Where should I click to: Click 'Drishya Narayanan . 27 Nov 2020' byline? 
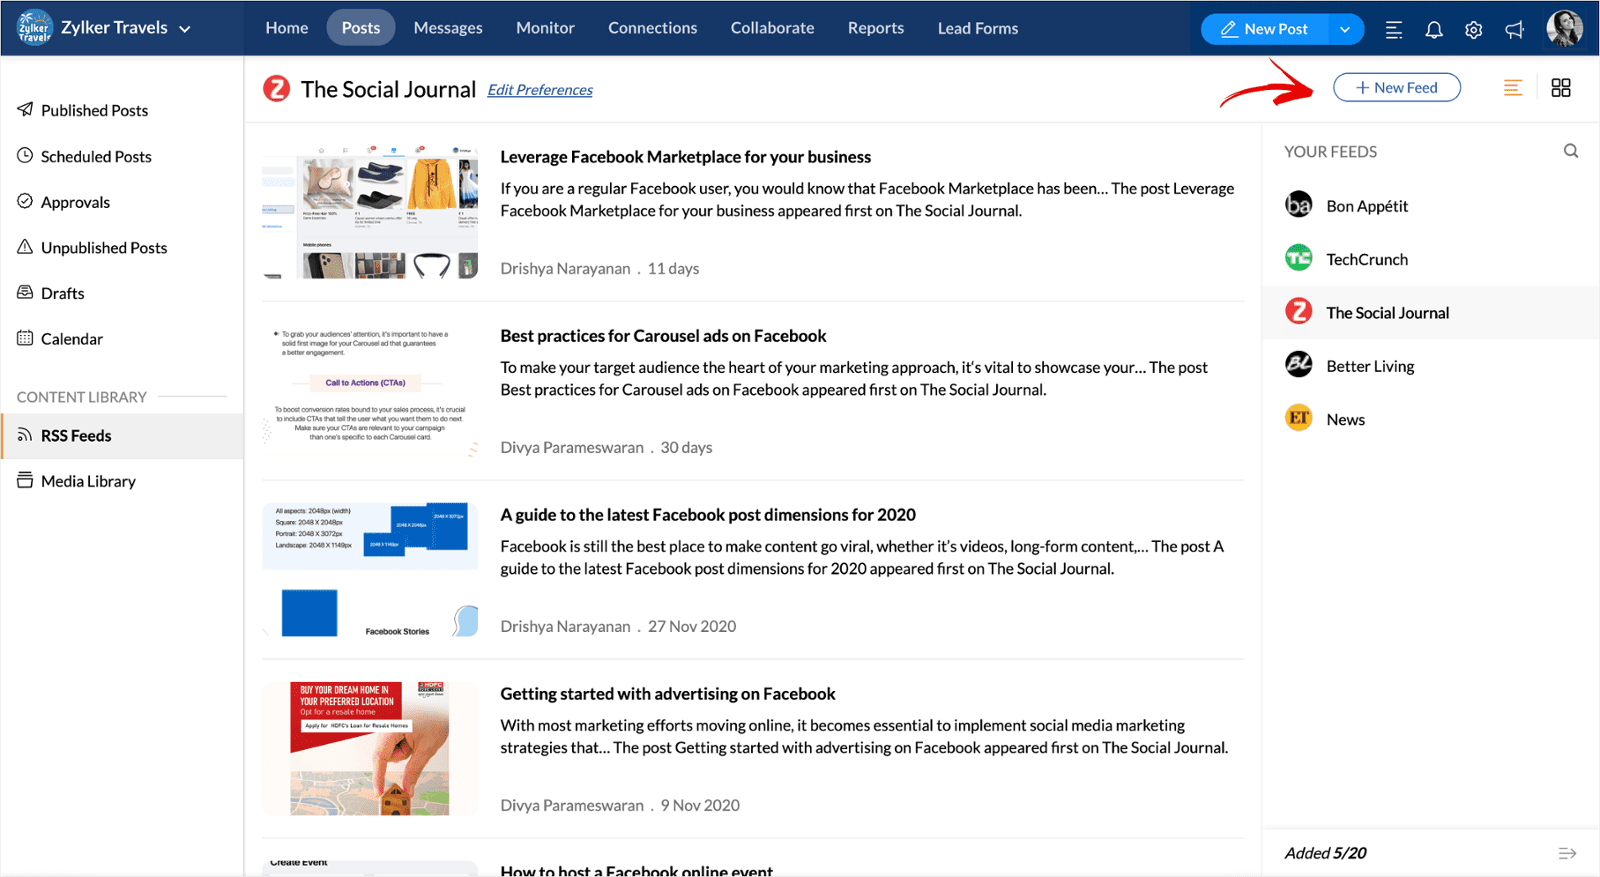pyautogui.click(x=618, y=626)
